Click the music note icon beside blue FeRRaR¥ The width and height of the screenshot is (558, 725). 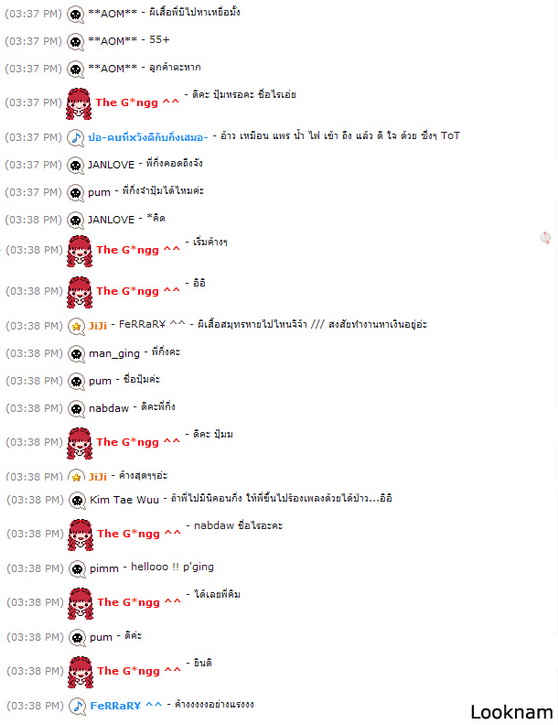click(78, 706)
